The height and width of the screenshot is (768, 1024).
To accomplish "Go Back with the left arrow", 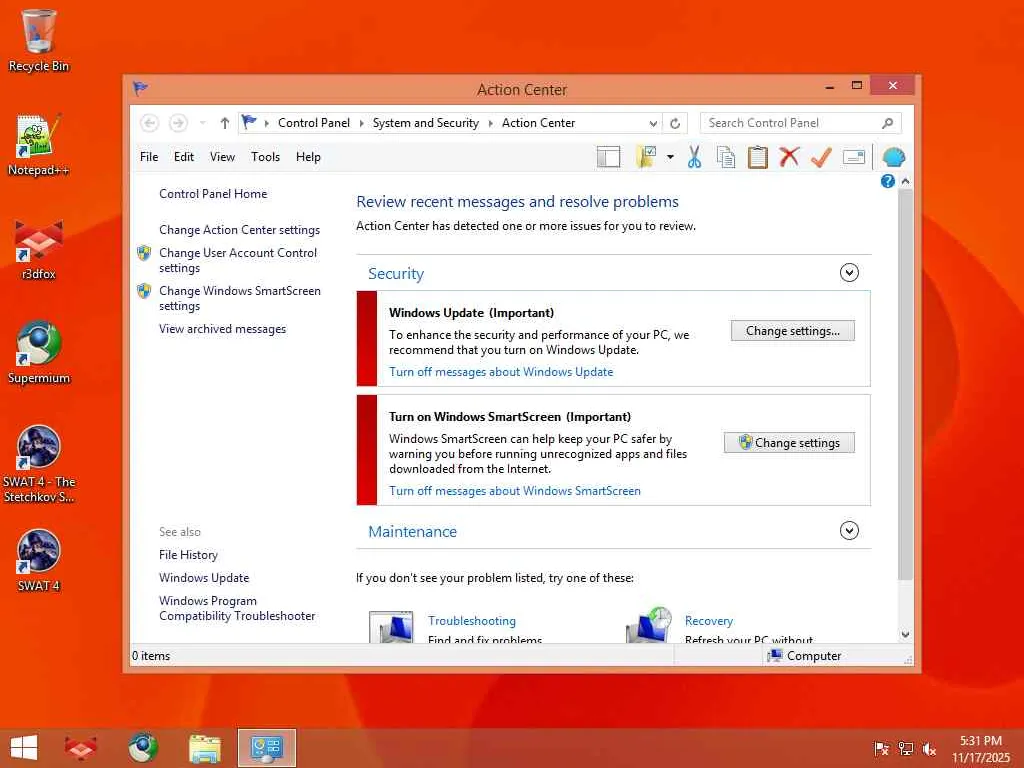I will click(150, 123).
